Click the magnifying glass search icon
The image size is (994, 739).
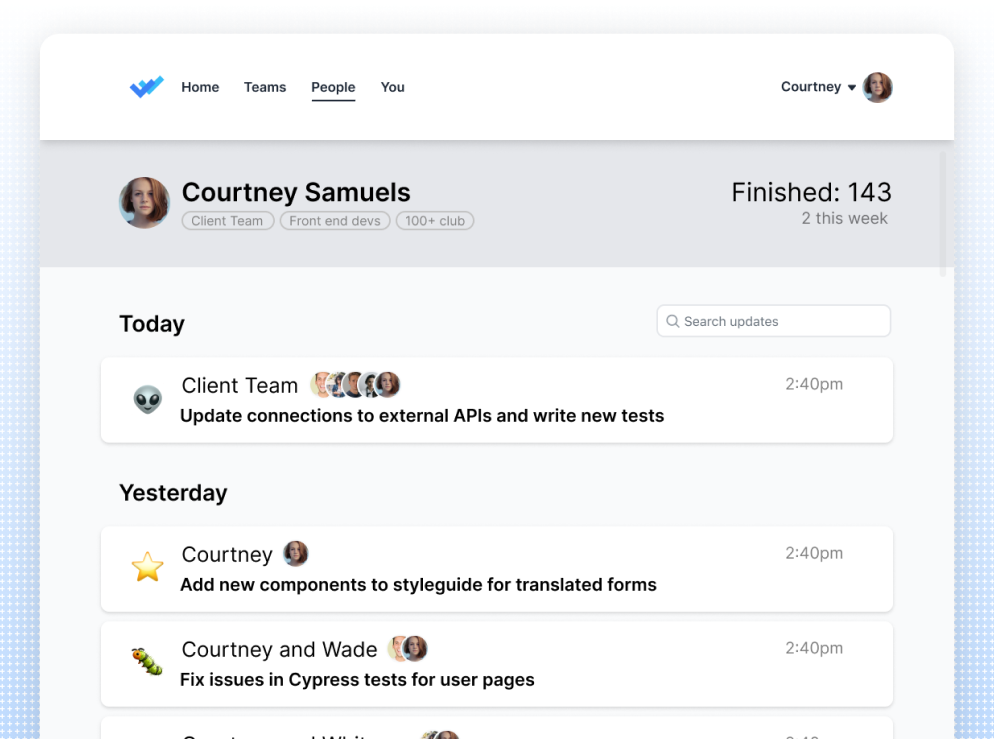click(x=673, y=321)
